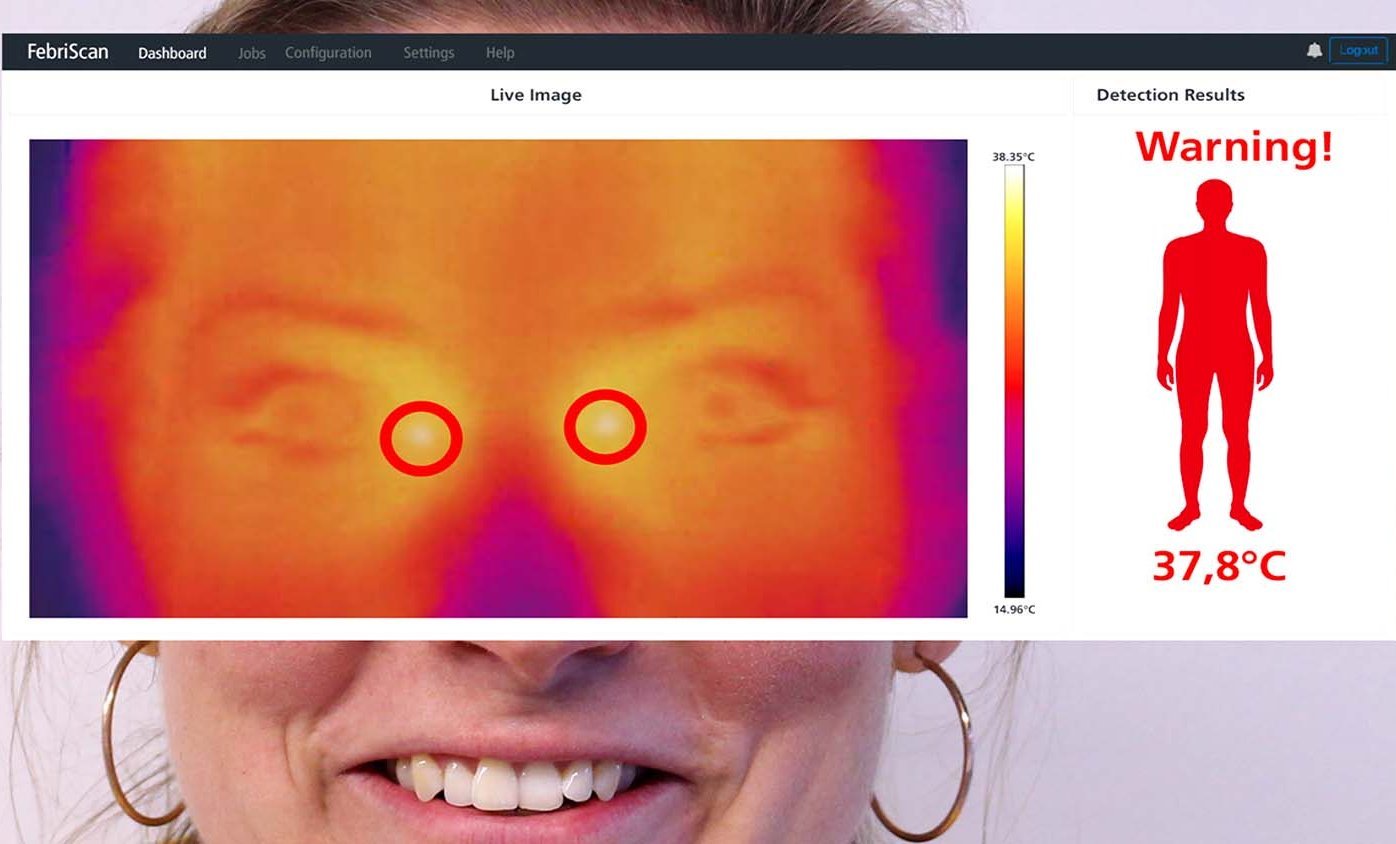1396x844 pixels.
Task: Open the Help menu
Action: click(500, 53)
